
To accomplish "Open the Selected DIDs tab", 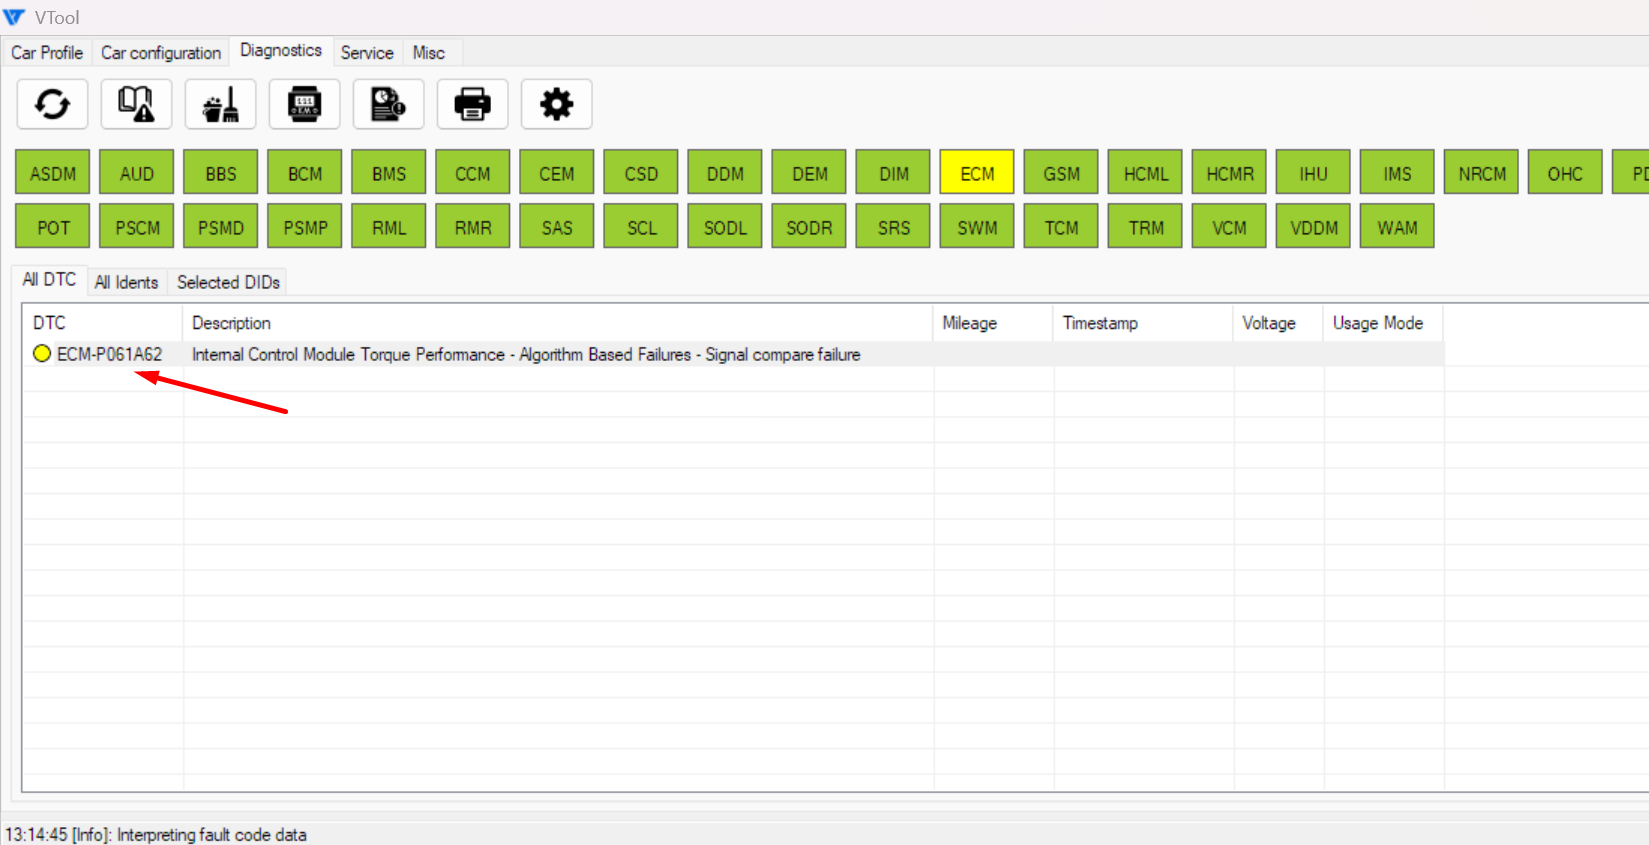I will tap(228, 282).
